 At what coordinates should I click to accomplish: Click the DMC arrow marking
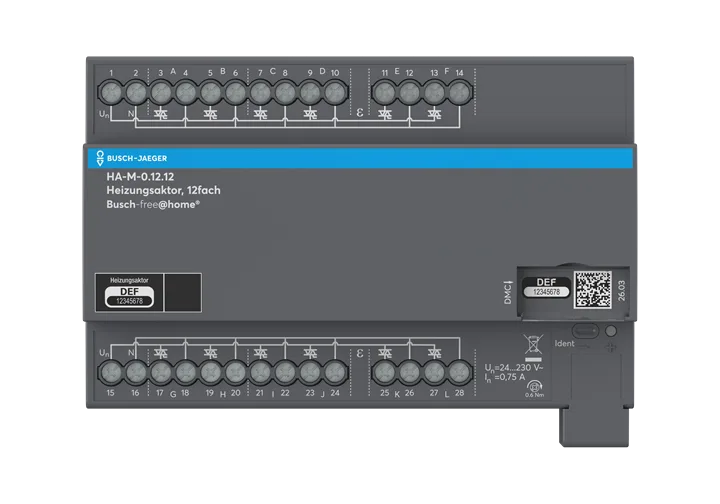507,292
